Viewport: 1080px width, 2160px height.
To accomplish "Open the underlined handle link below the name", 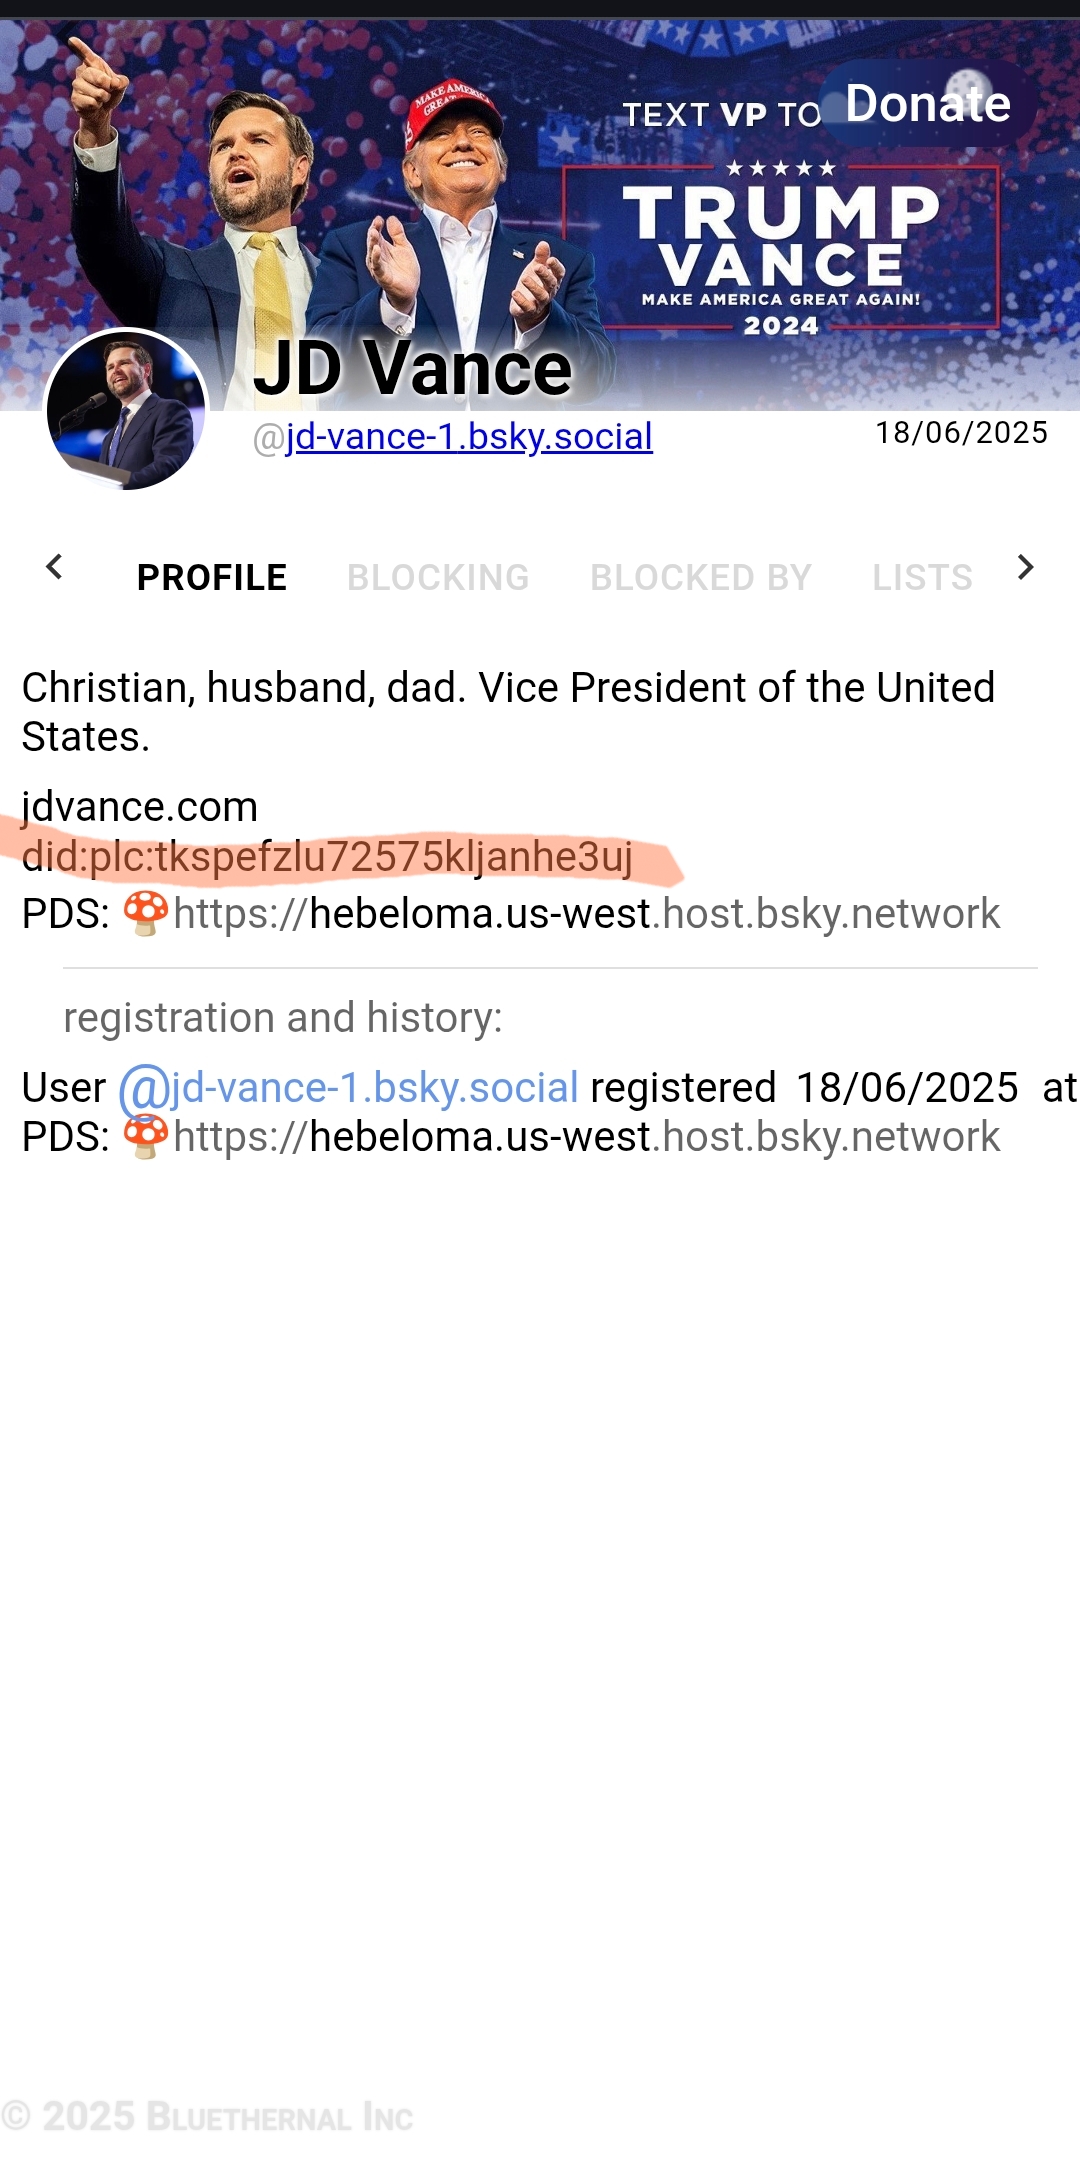I will (x=468, y=437).
